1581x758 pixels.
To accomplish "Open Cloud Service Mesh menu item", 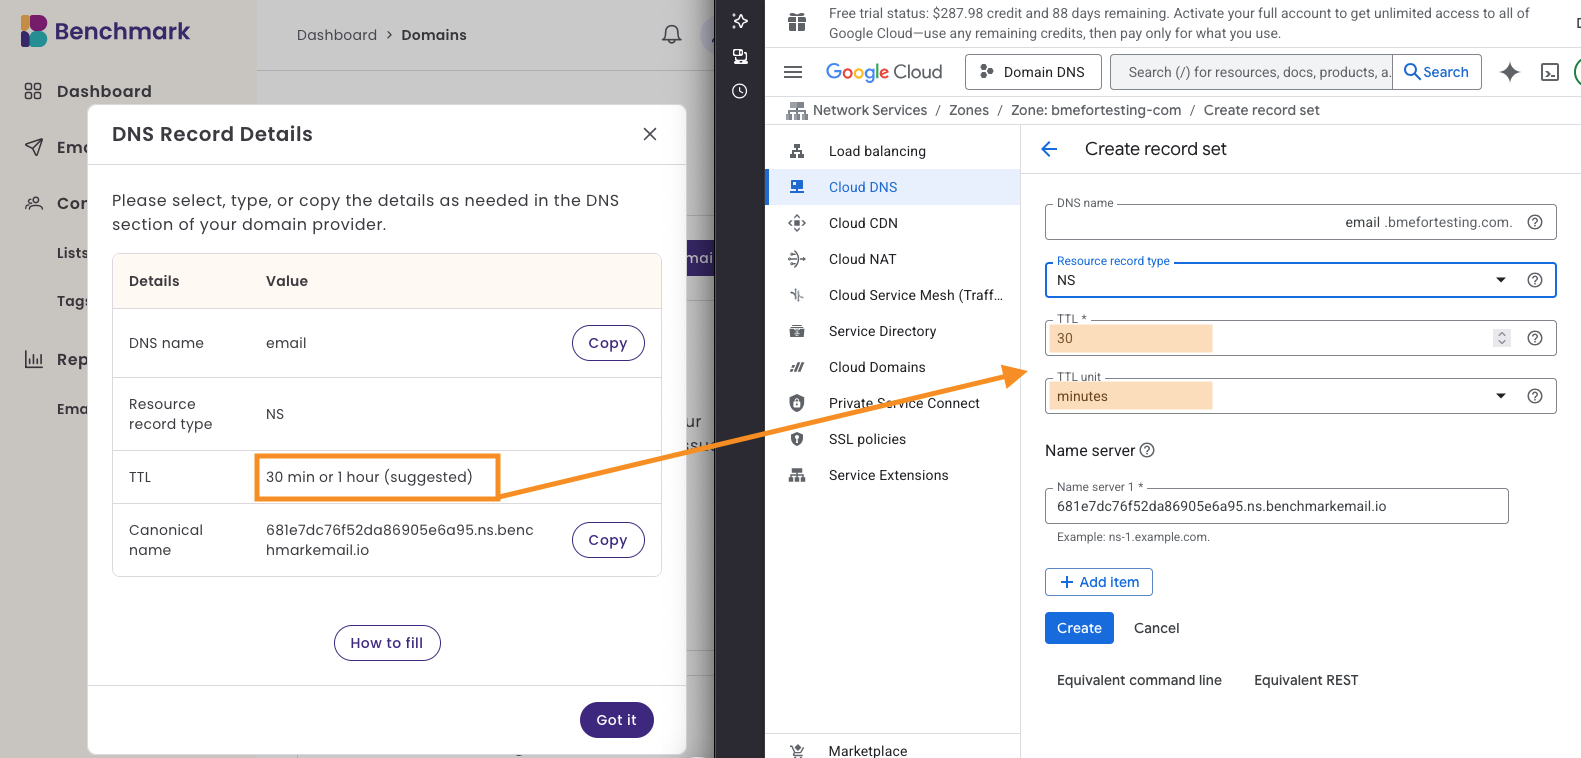I will click(x=893, y=295).
